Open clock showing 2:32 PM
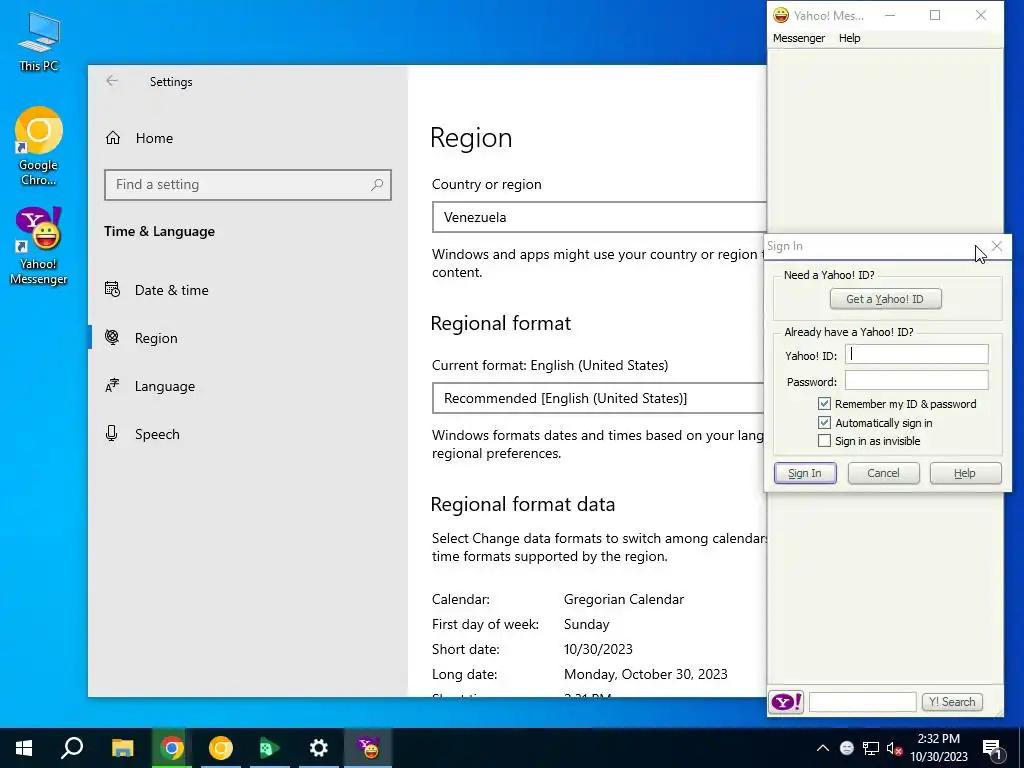Screen dimensions: 1024x768 (x=939, y=748)
